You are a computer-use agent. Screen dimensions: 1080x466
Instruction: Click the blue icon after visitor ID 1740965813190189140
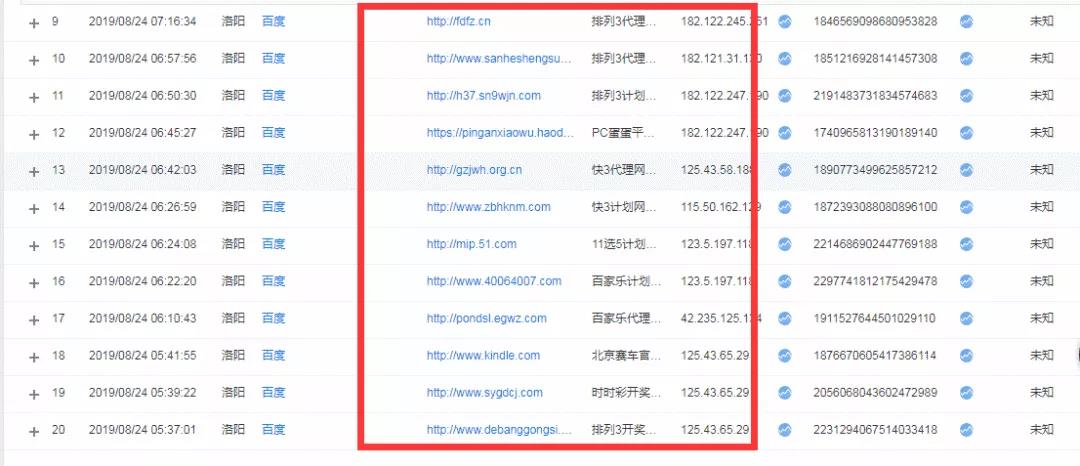[966, 132]
